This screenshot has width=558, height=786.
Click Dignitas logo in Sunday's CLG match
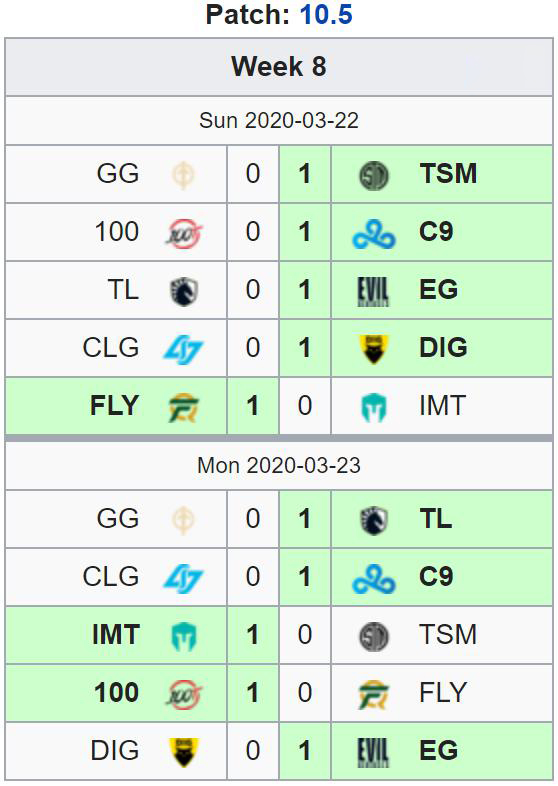[x=374, y=349]
